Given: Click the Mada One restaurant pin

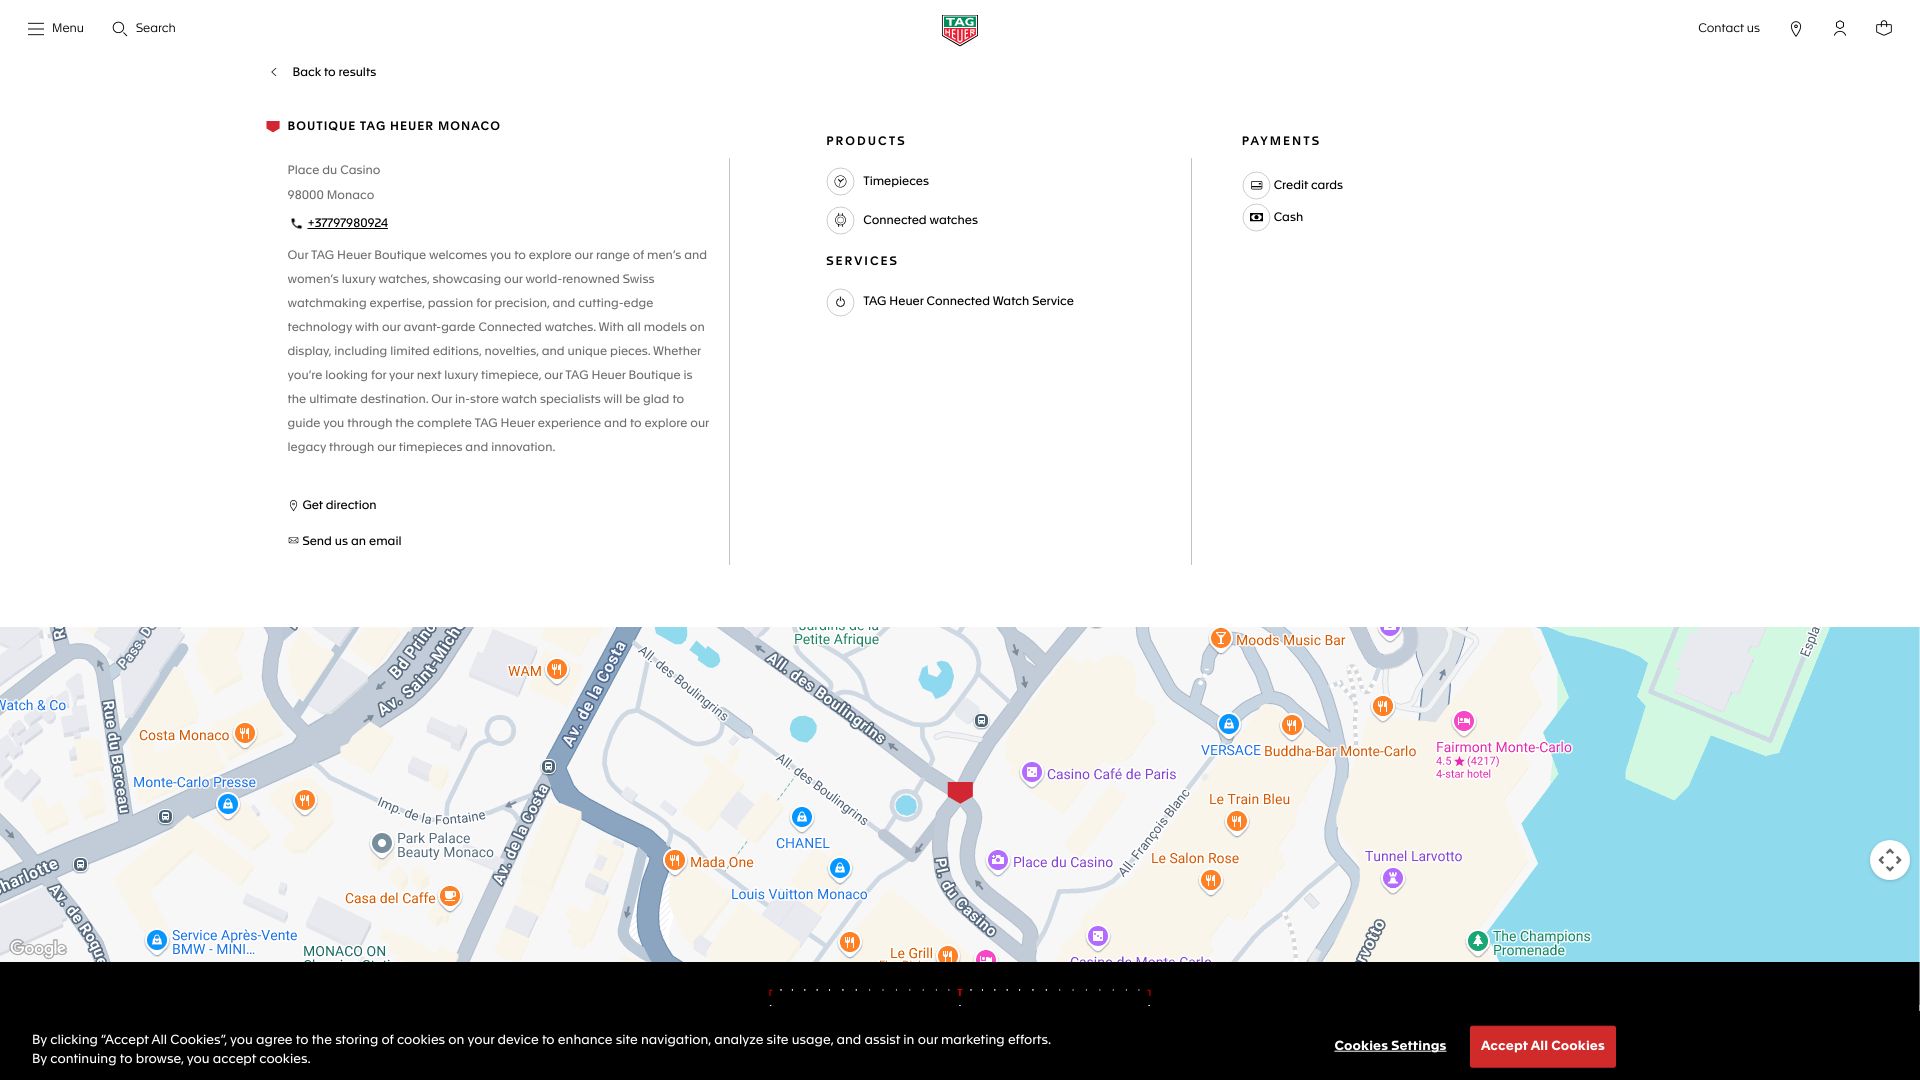Looking at the screenshot, I should pyautogui.click(x=675, y=861).
